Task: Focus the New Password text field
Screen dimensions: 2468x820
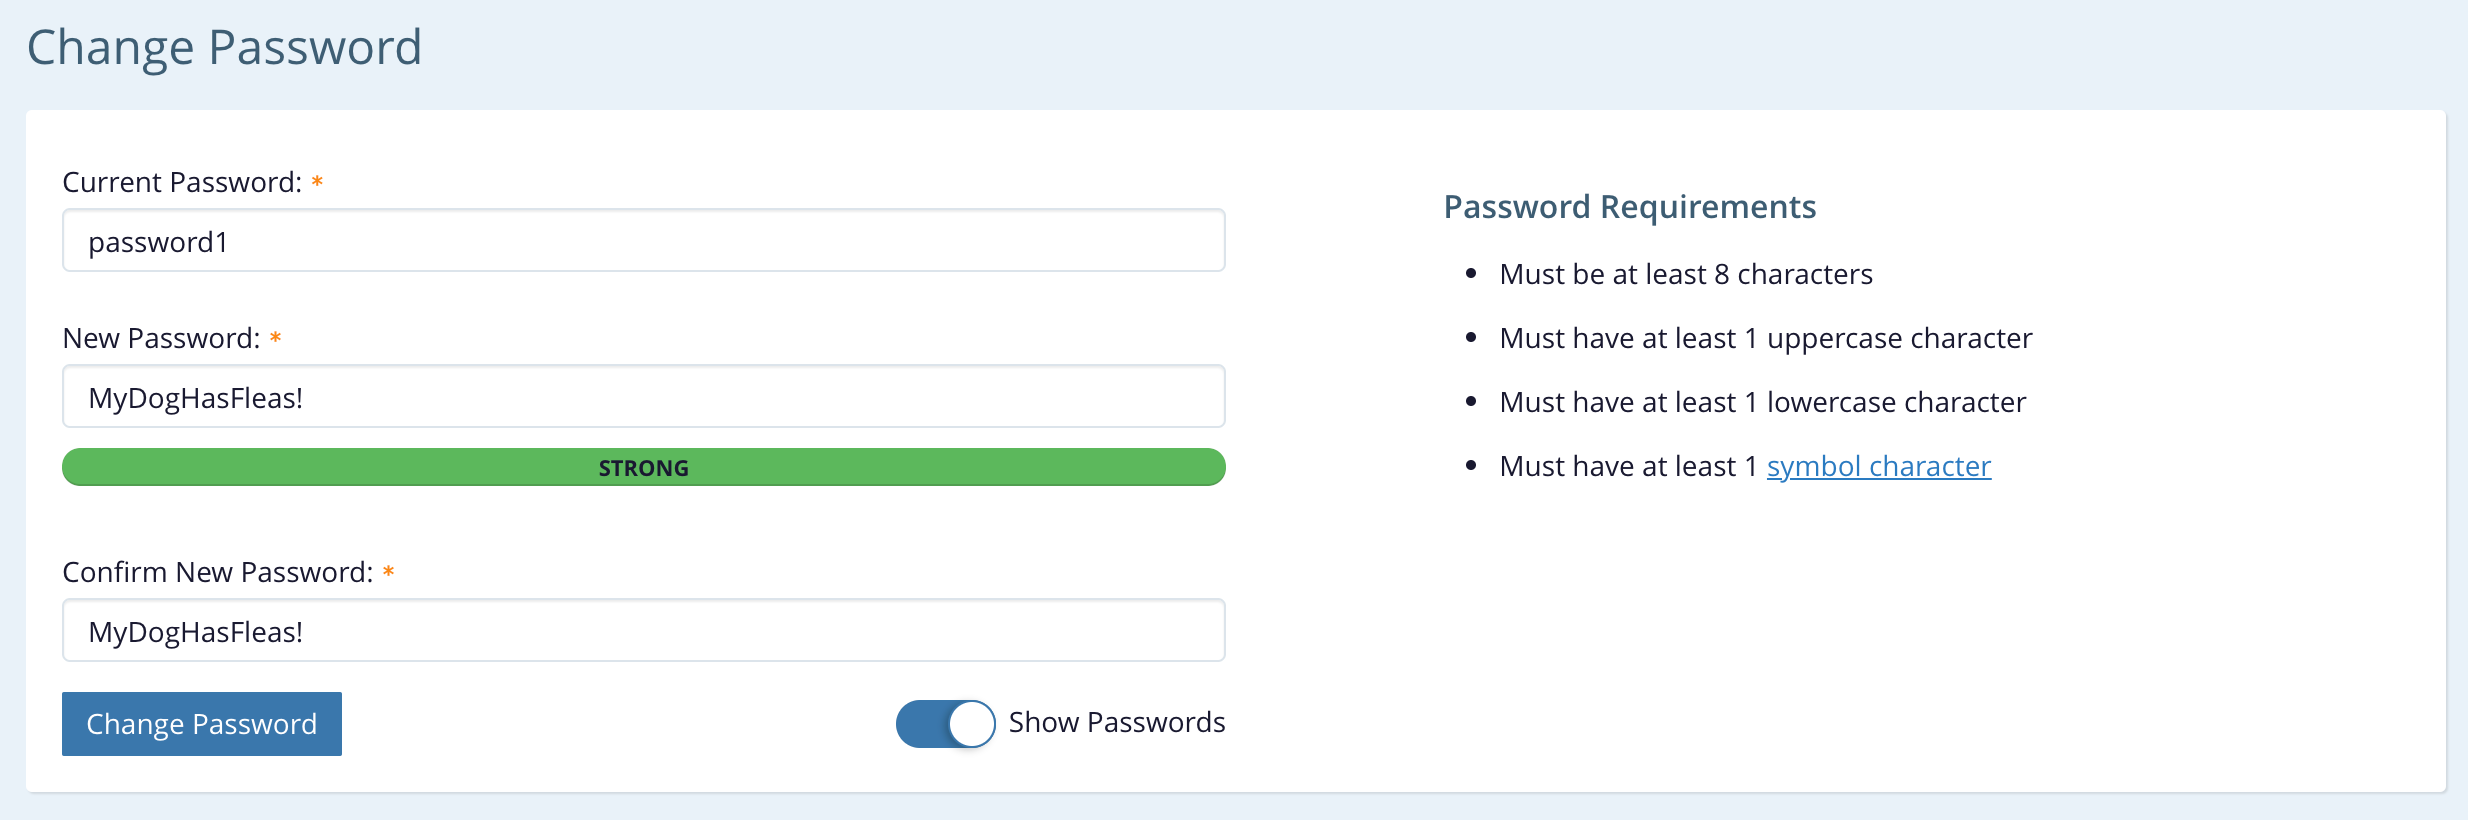Action: (643, 397)
